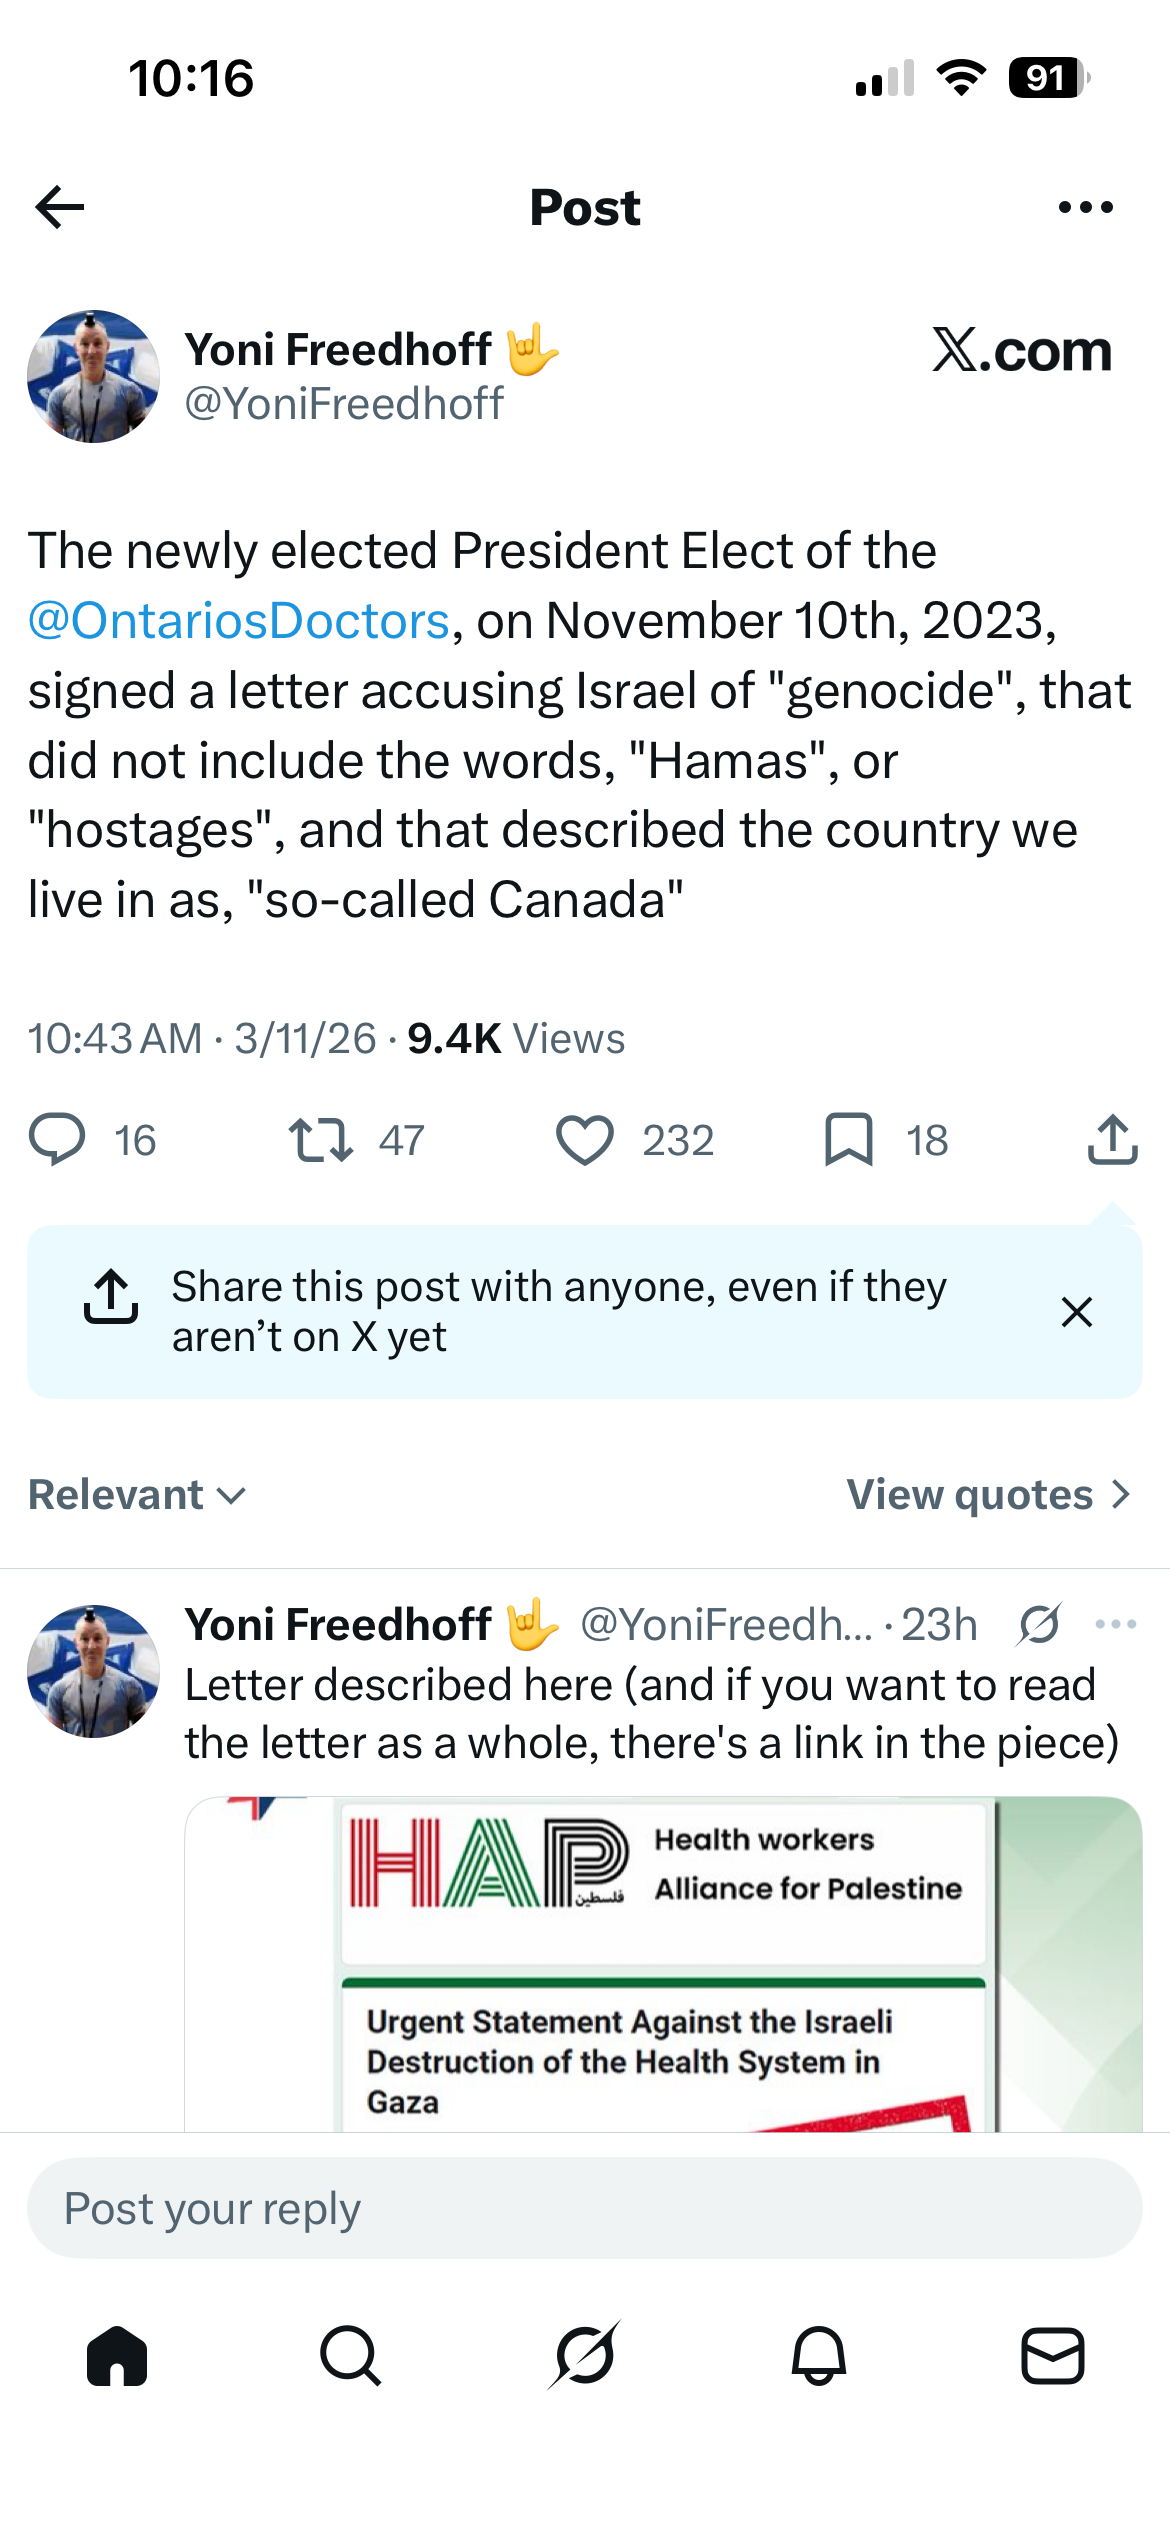This screenshot has width=1170, height=2532.
Task: Tap the share icon beside bookmarks
Action: pyautogui.click(x=1112, y=1139)
